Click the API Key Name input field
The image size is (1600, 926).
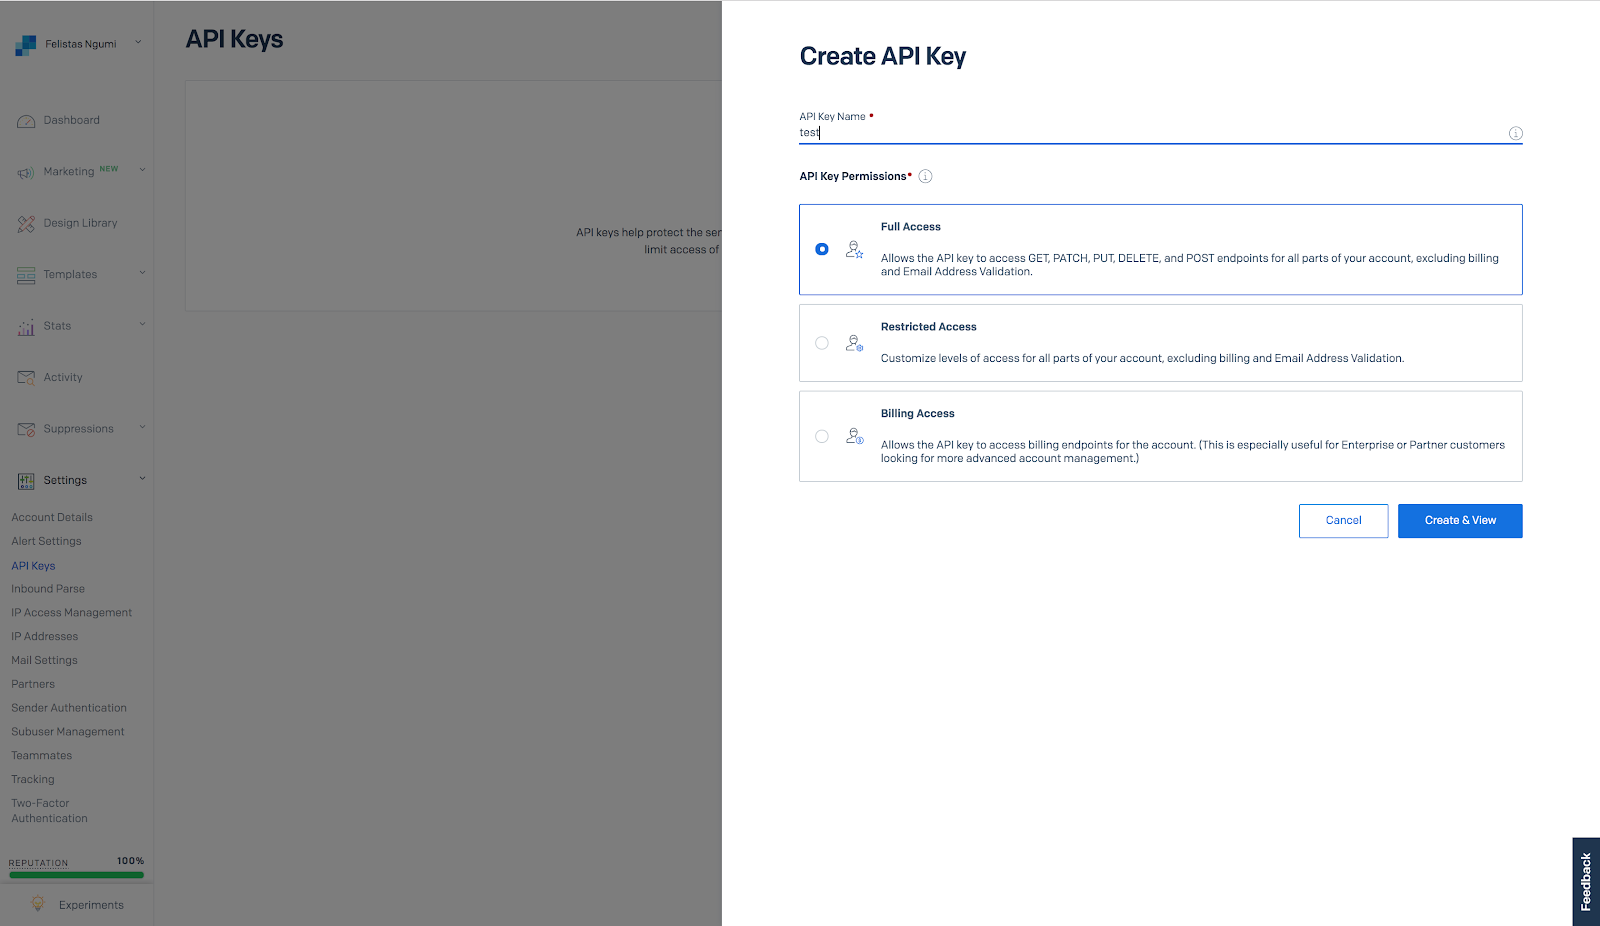[x=1150, y=133]
